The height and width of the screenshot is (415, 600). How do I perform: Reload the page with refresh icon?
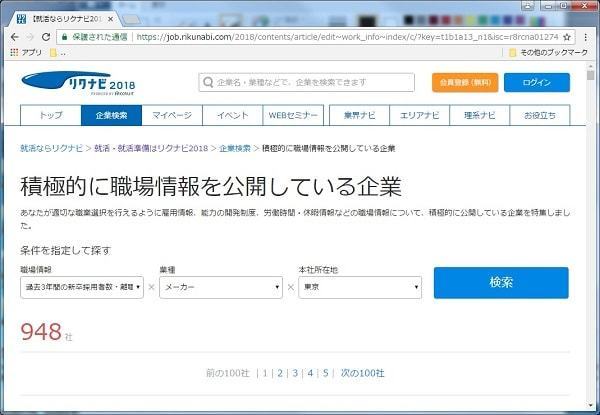(46, 37)
